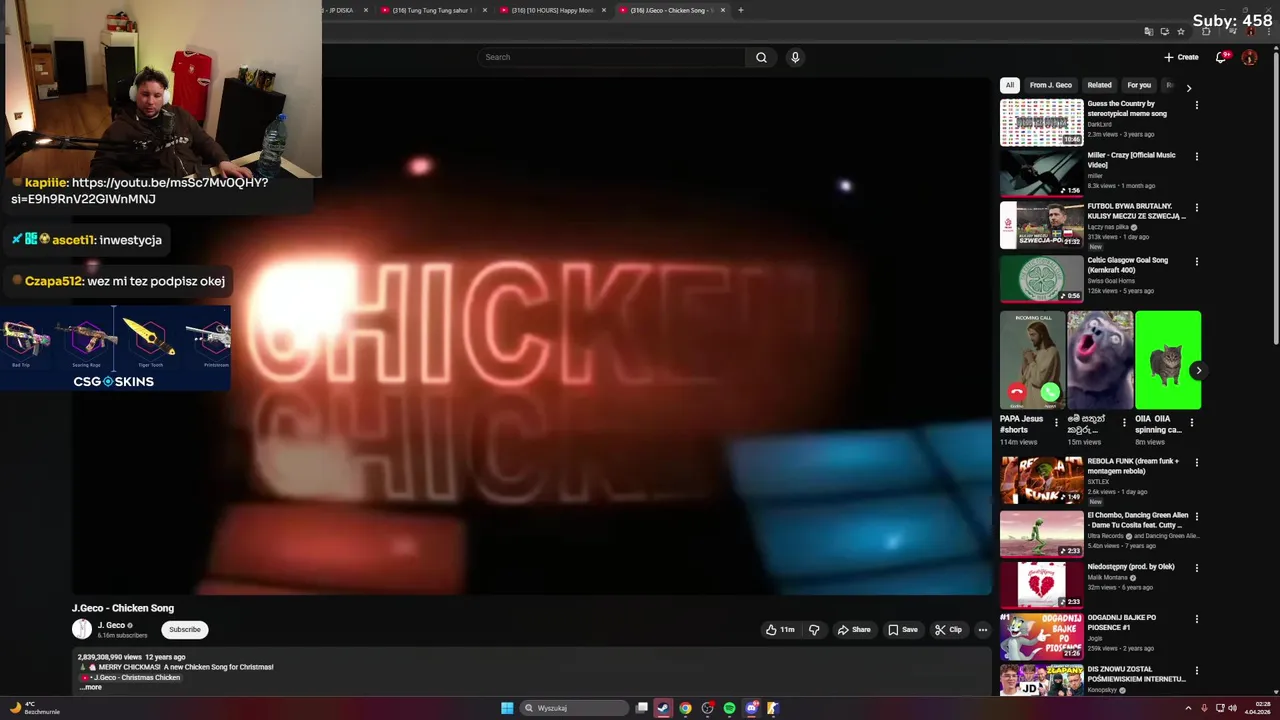Click the Chicken Song video player
The height and width of the screenshot is (720, 1280).
point(531,336)
